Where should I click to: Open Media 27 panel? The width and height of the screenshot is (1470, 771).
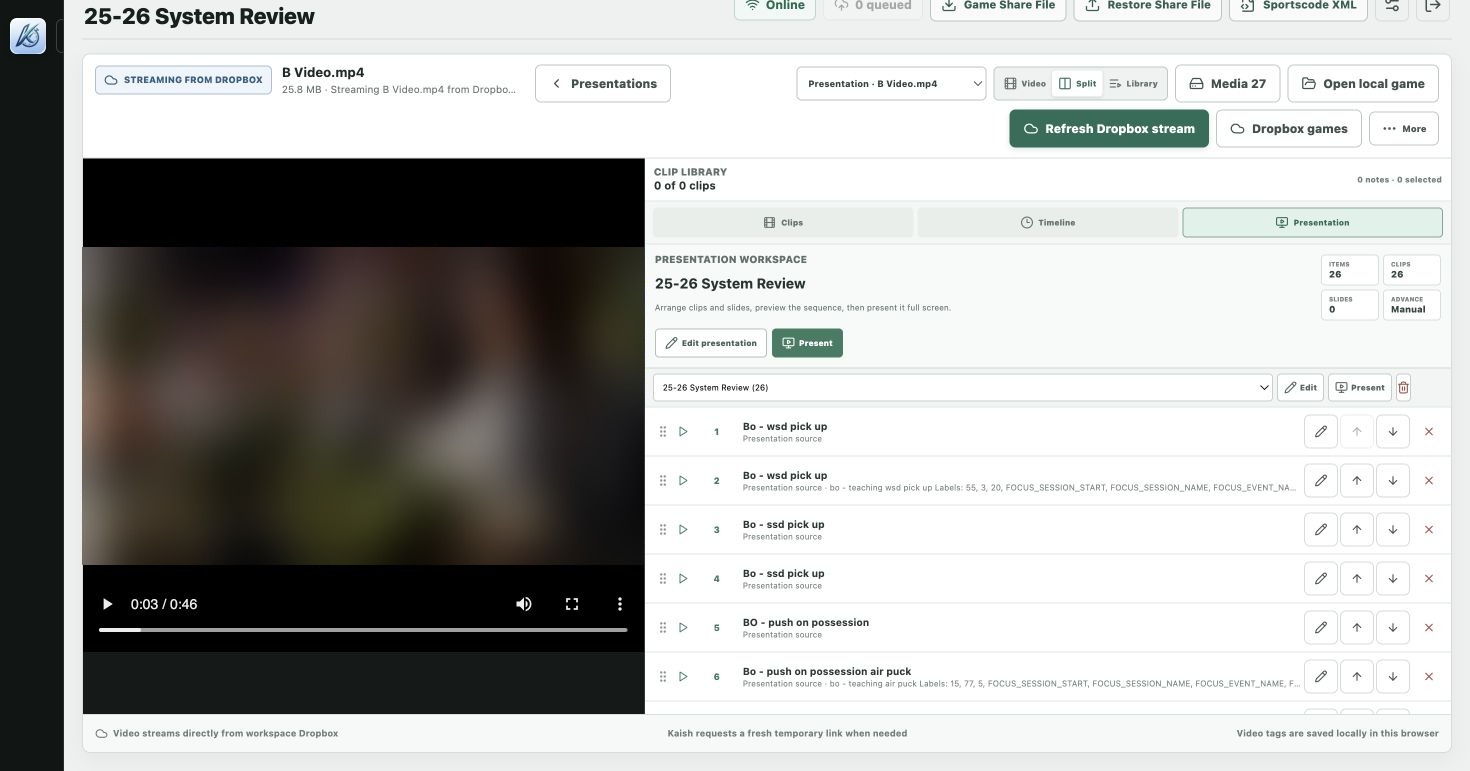pos(1227,84)
